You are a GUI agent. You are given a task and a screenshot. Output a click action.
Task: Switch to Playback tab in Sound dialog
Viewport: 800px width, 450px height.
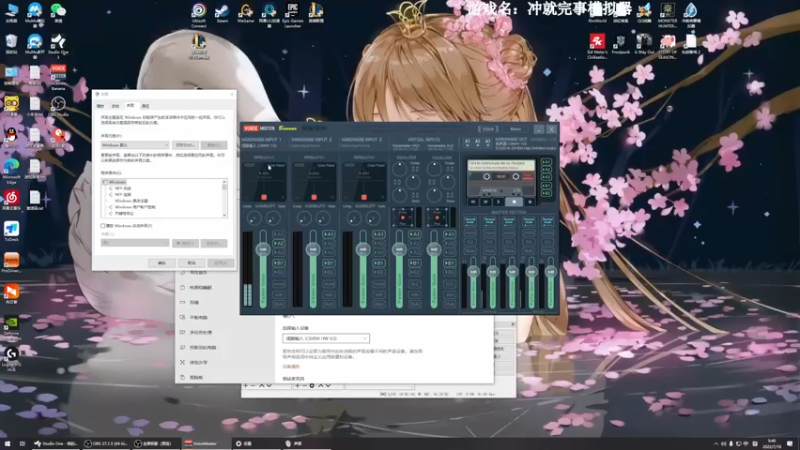click(x=101, y=106)
